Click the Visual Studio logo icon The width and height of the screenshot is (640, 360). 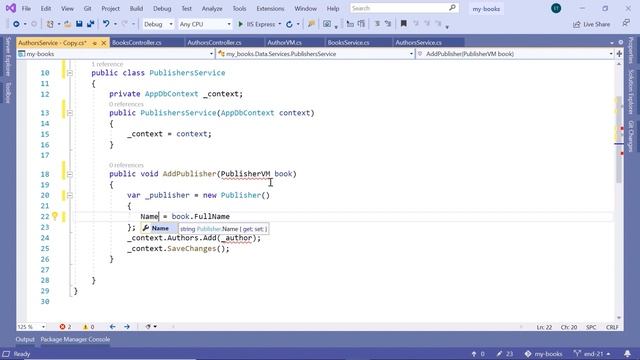(x=11, y=8)
